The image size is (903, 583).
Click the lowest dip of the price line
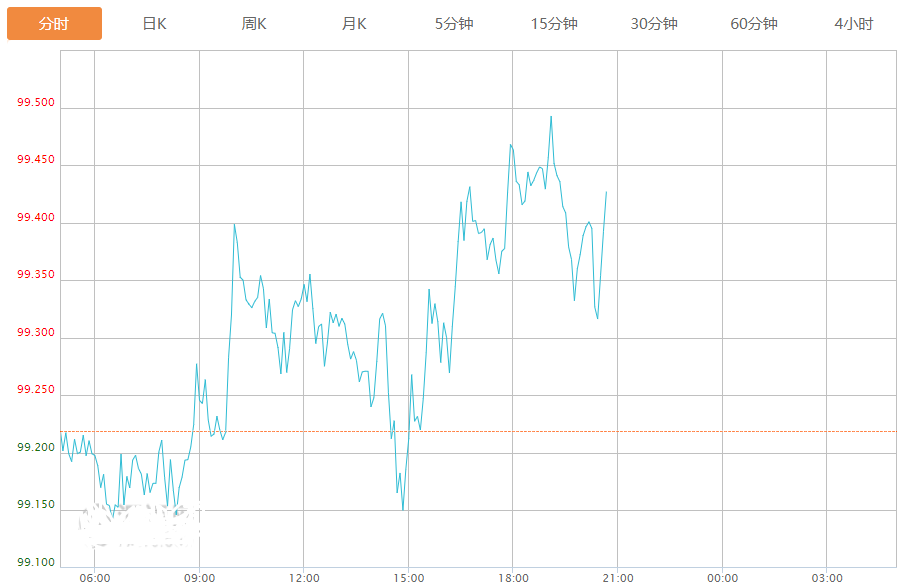pos(403,510)
